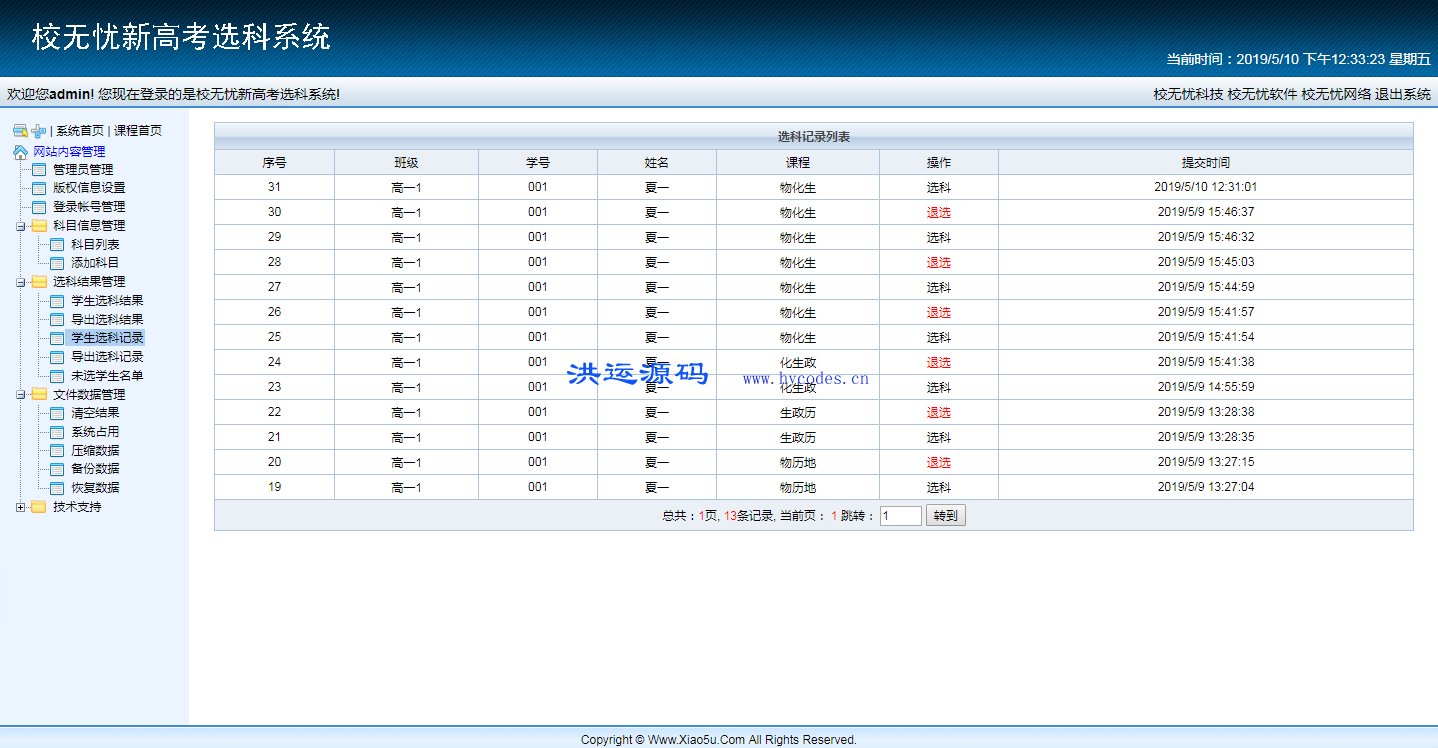This screenshot has height=748, width=1438.
Task: Click the page icon beside 导出选科记录
Action: (x=57, y=357)
